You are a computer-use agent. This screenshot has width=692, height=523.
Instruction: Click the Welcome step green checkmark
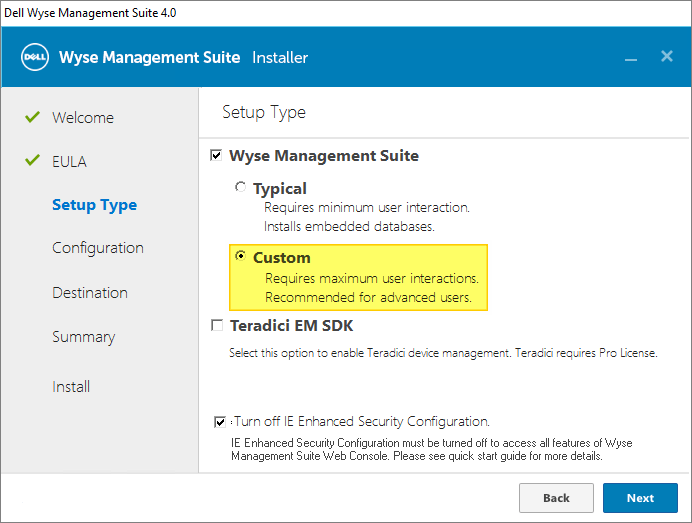click(32, 117)
